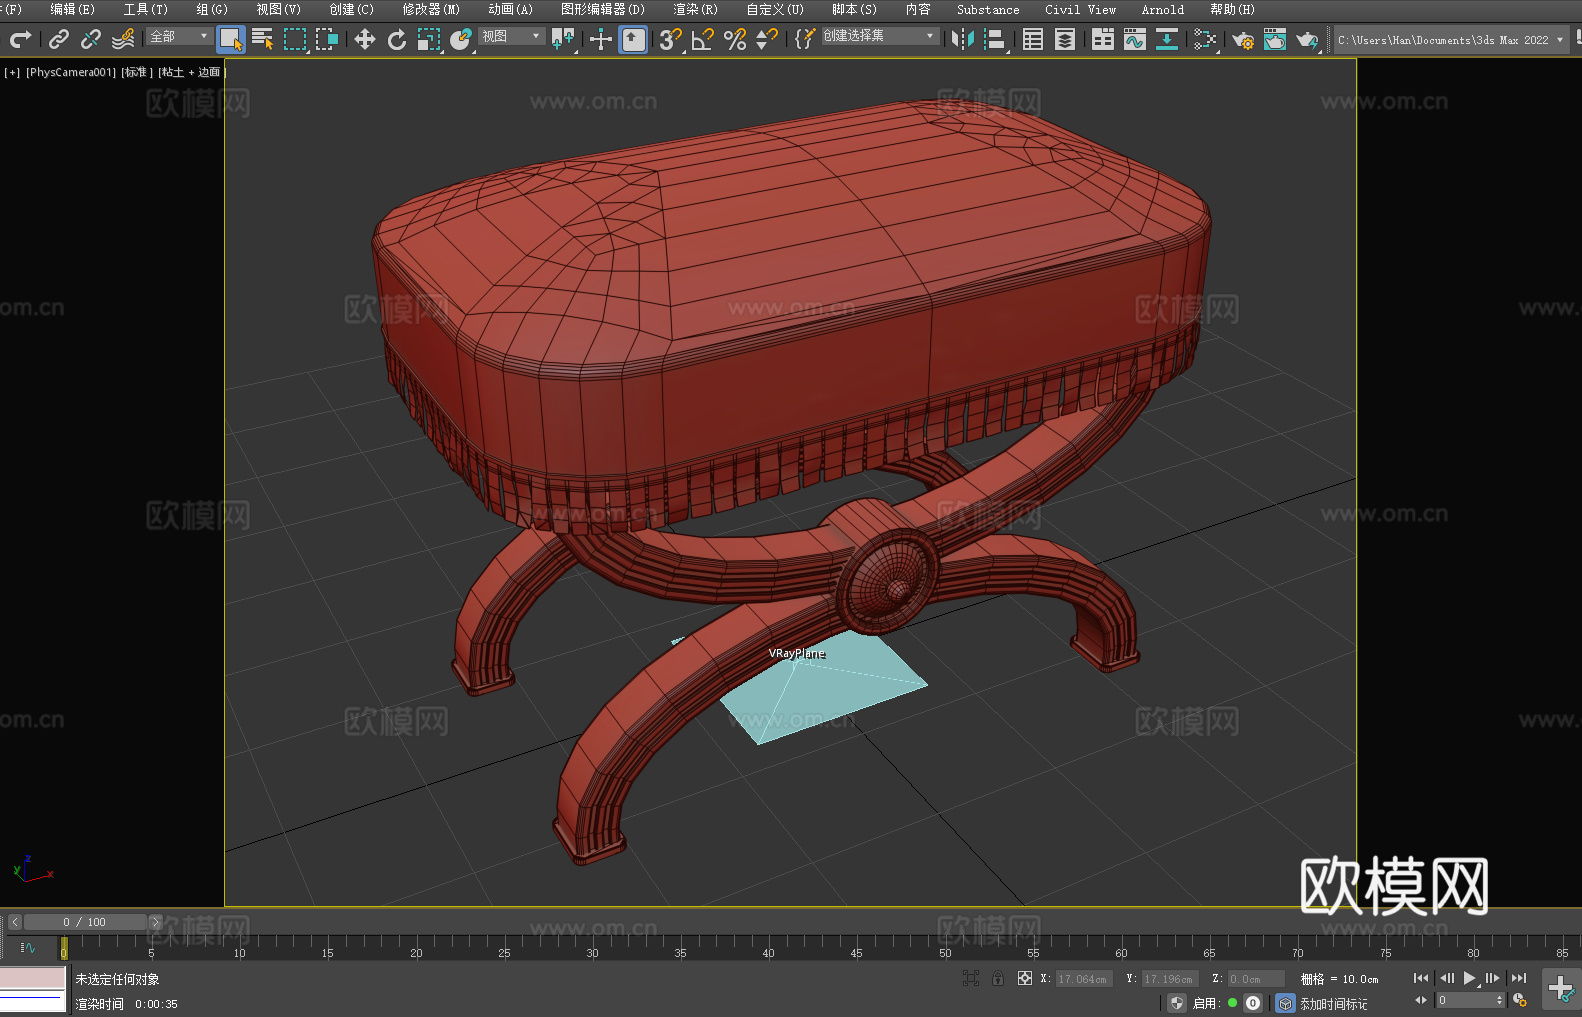This screenshot has width=1582, height=1017.
Task: Activate the Select and Move tool
Action: coord(365,39)
